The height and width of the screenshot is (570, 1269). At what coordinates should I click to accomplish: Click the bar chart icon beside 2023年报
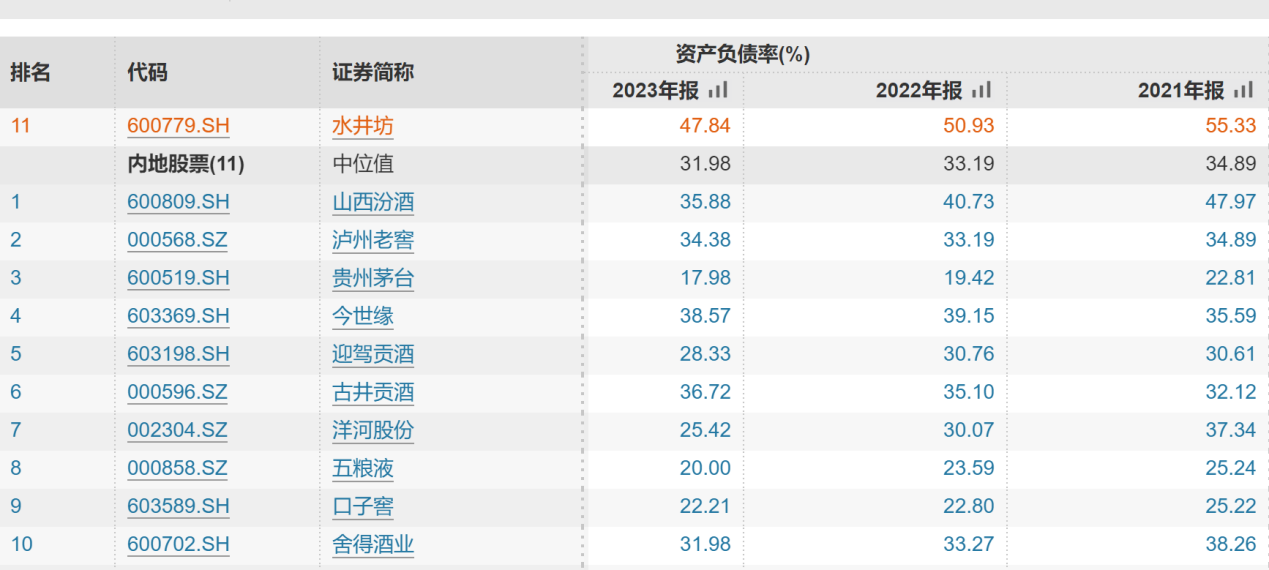pyautogui.click(x=718, y=91)
